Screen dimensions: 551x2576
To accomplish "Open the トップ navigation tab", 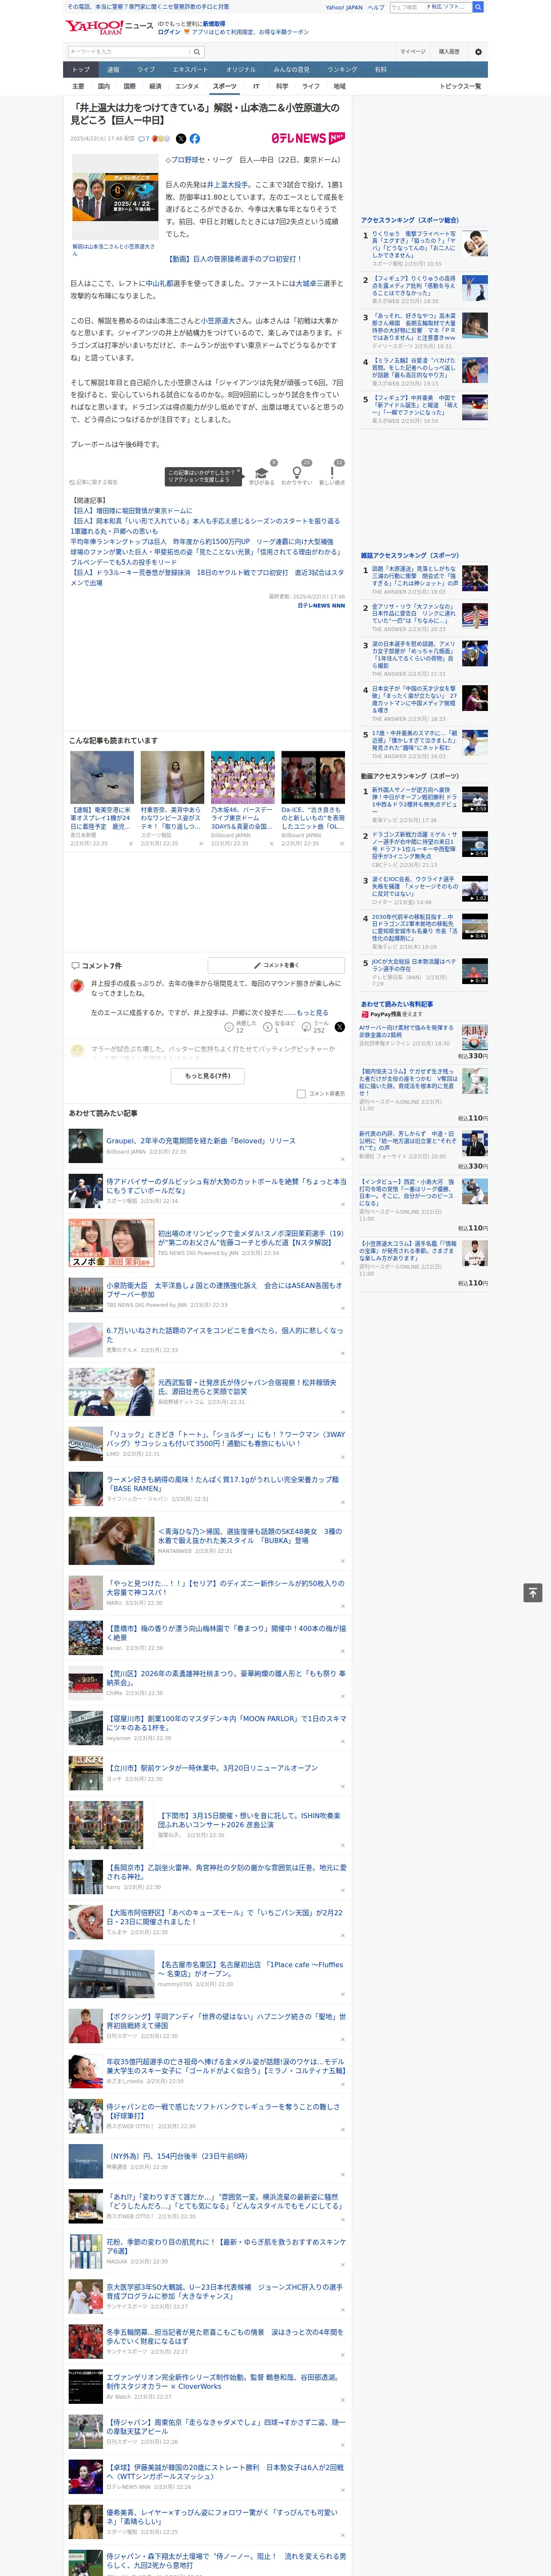I will (x=81, y=70).
